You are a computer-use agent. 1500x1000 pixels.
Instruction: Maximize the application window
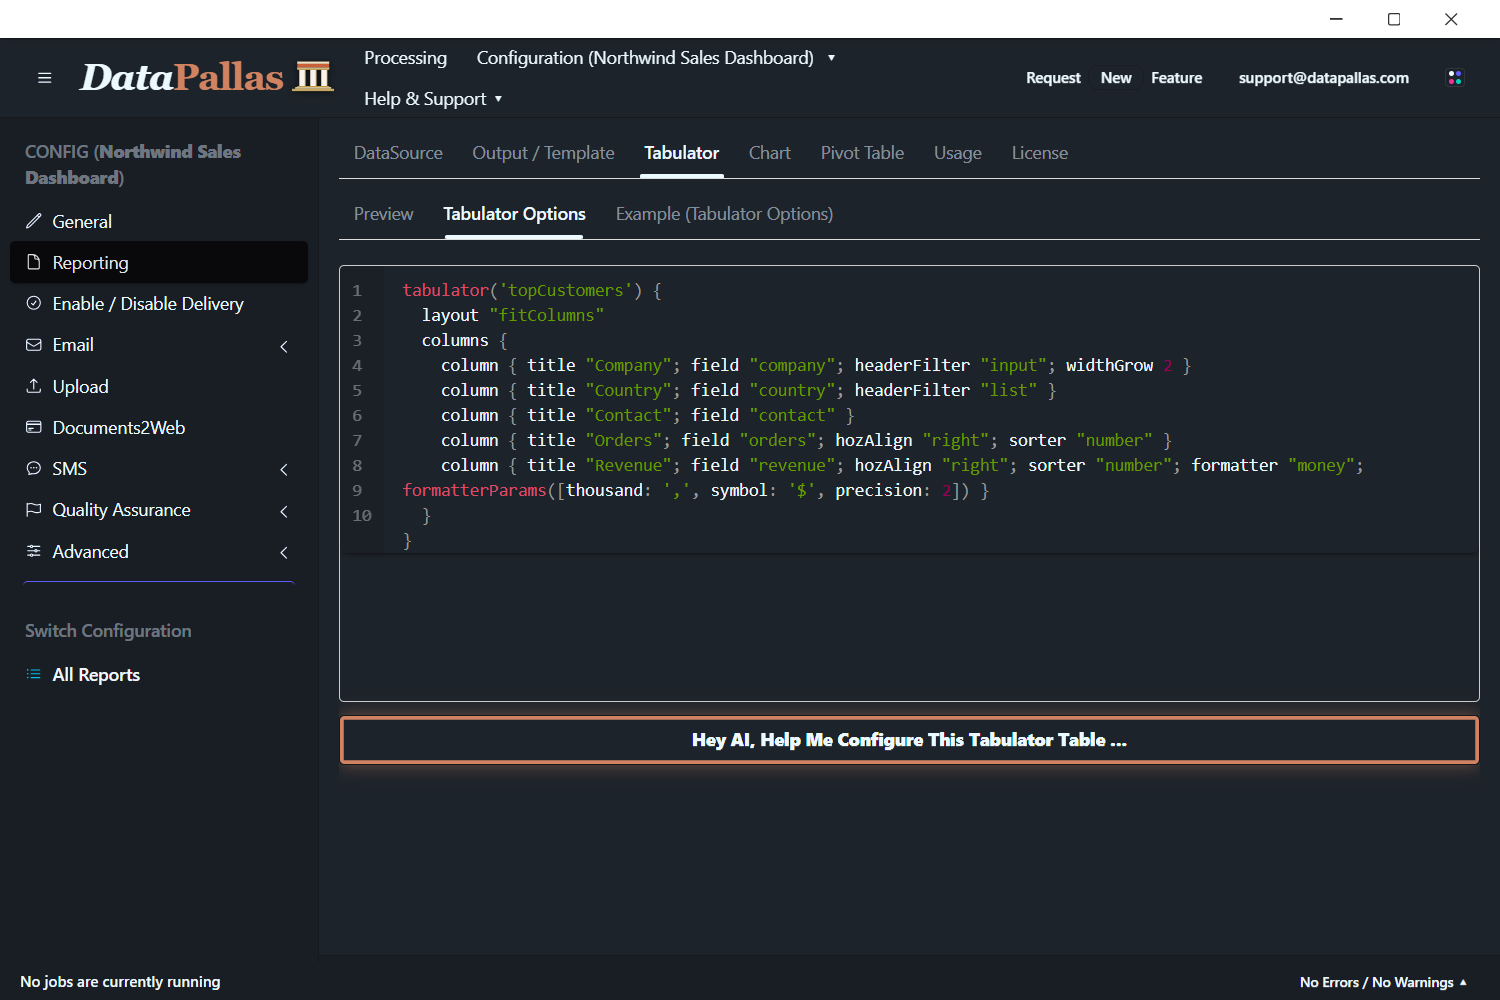[1394, 19]
